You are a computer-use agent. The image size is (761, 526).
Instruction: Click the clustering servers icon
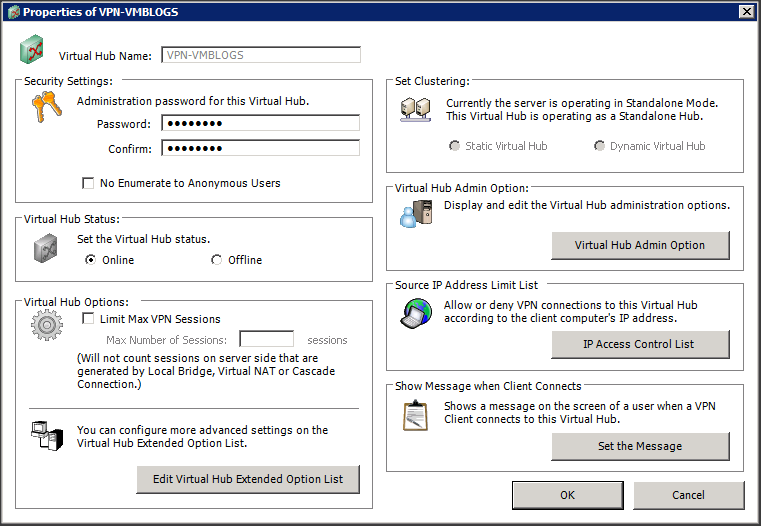tap(415, 110)
